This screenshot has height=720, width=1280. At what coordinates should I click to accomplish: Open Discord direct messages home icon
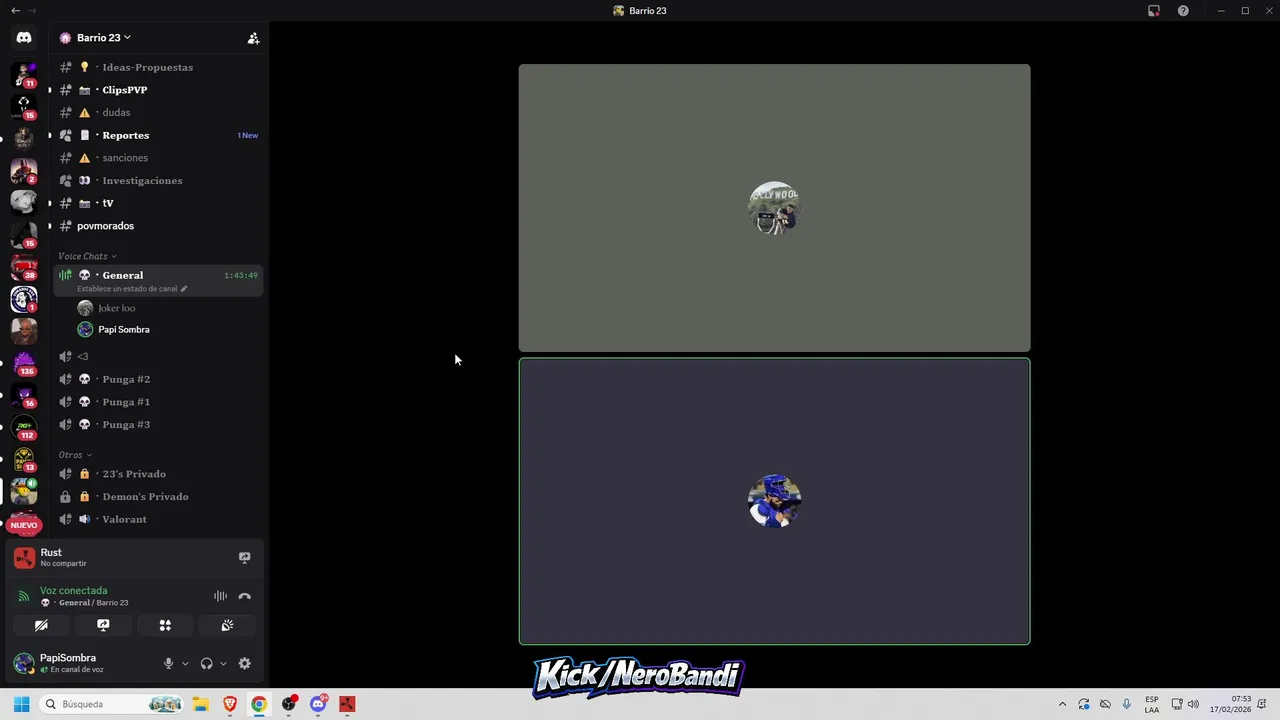click(24, 37)
